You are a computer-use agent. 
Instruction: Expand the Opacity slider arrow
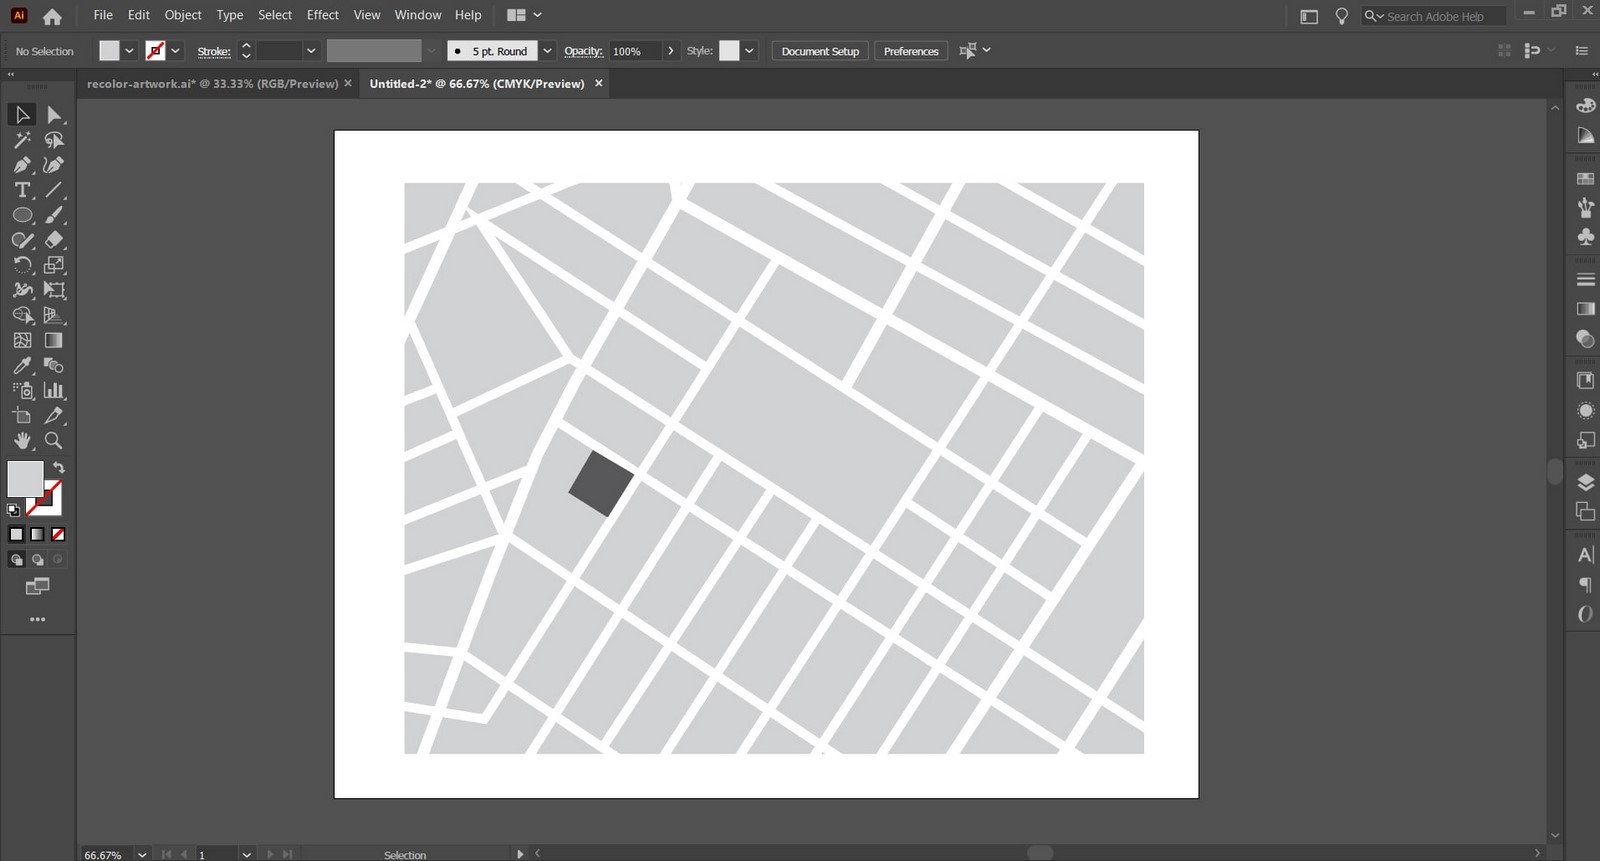click(670, 51)
